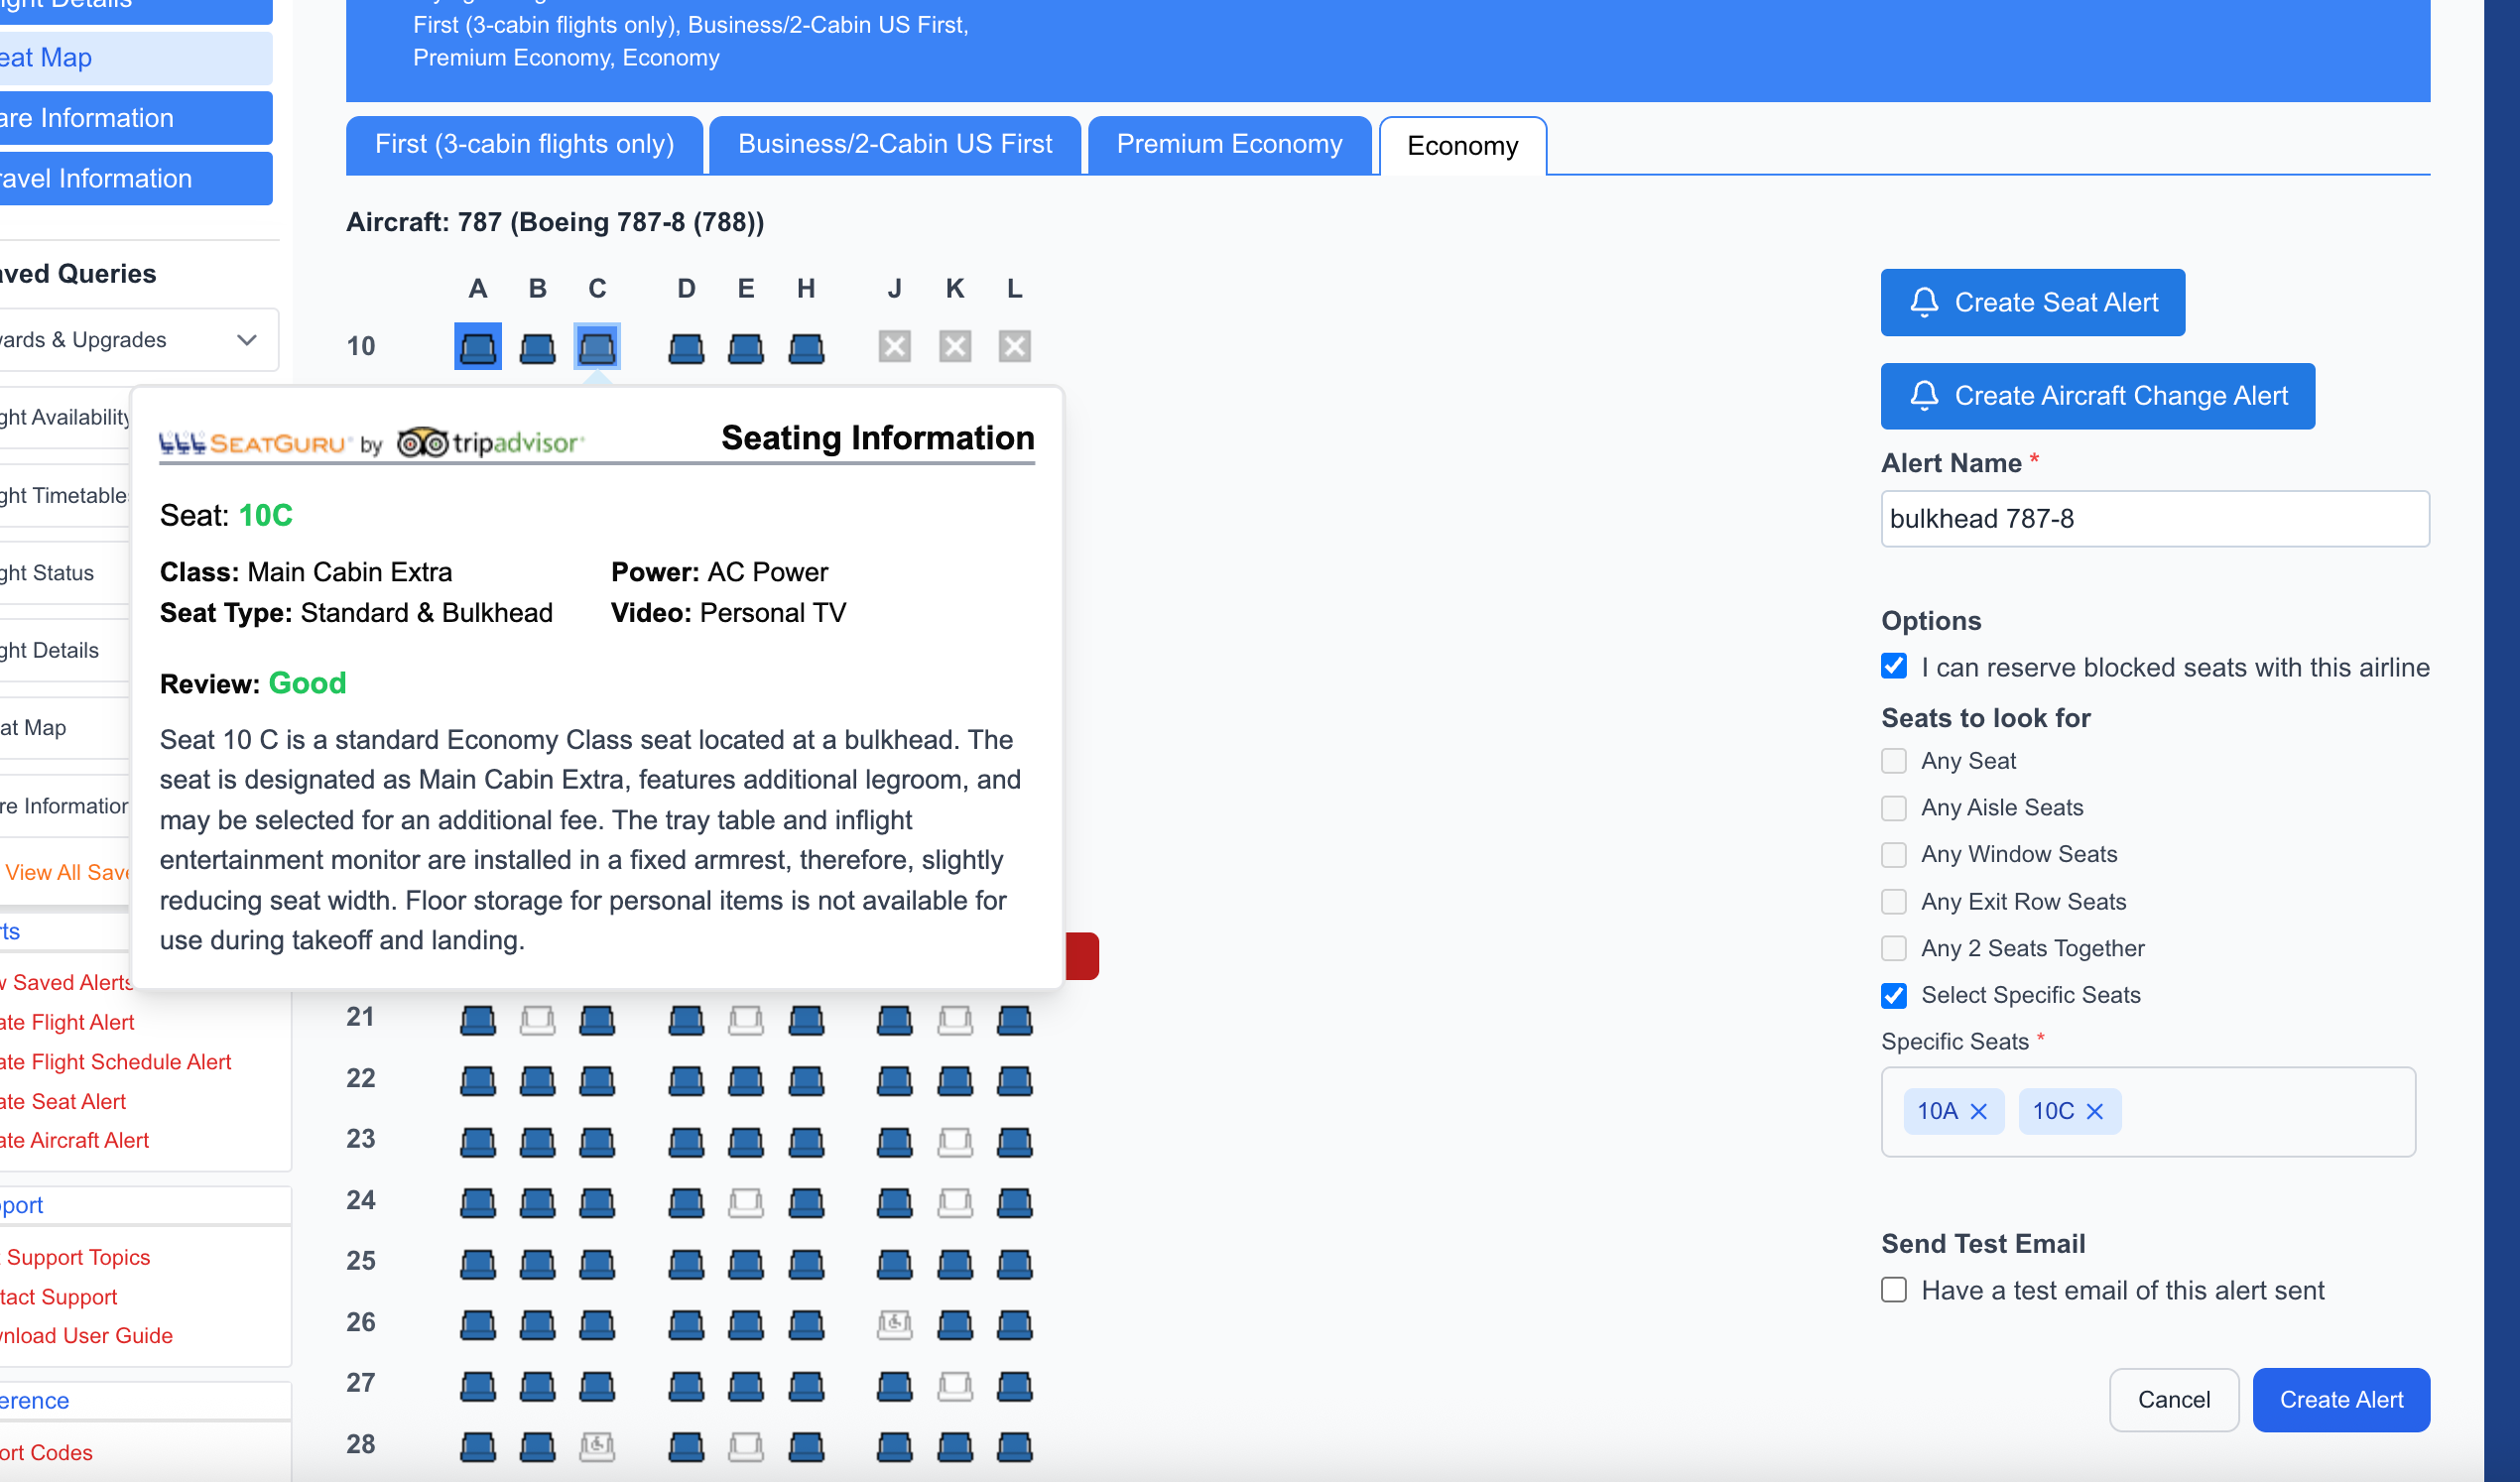Switch to the Premium Economy tab
This screenshot has height=1482, width=2520.
1229,144
